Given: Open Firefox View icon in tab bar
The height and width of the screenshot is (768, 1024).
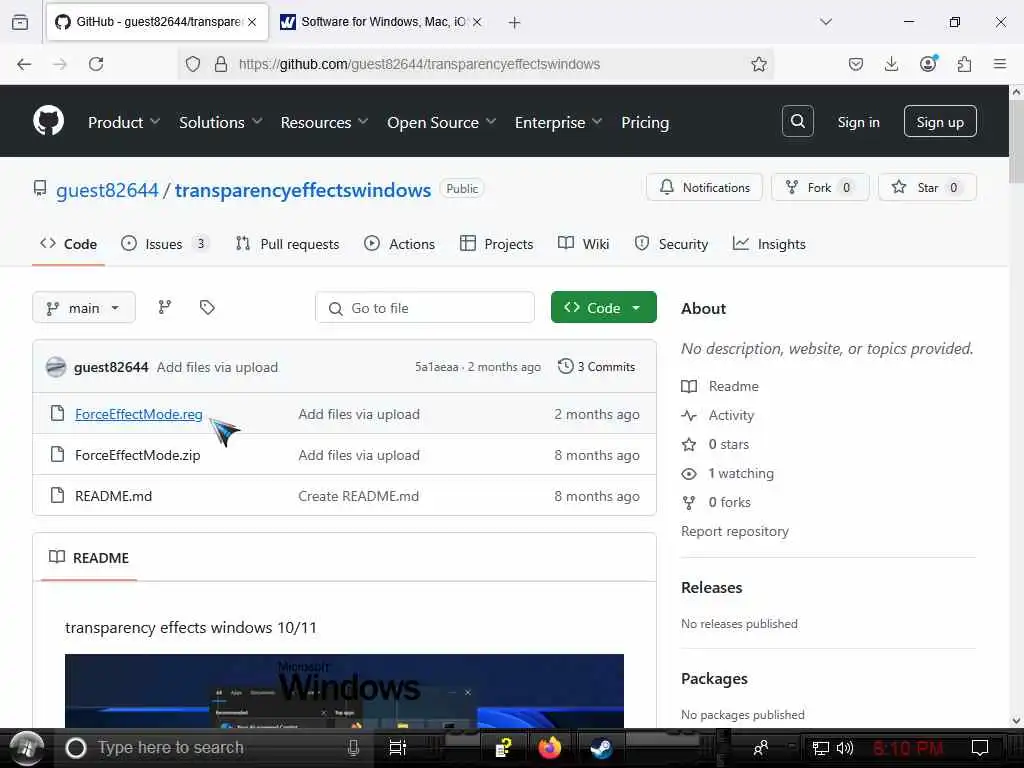Looking at the screenshot, I should point(20,22).
